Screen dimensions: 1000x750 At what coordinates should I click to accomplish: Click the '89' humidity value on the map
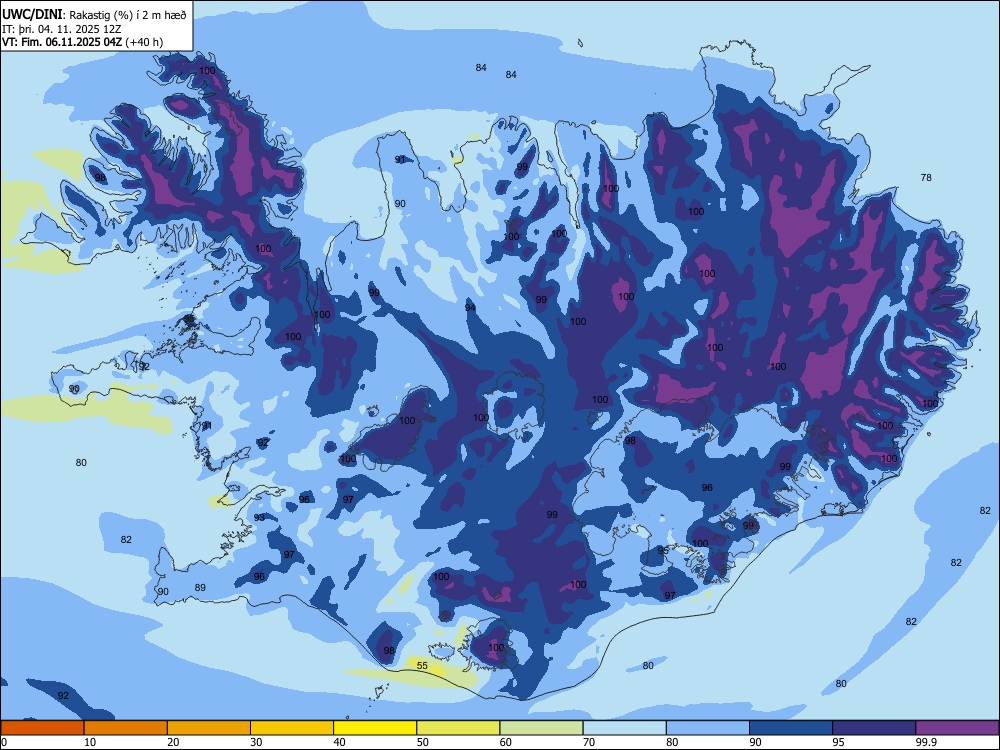click(200, 587)
